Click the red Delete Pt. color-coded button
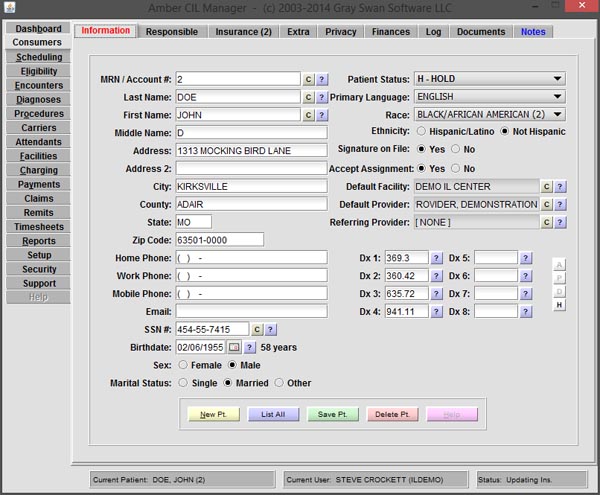Viewport: 600px width, 495px height. point(392,414)
